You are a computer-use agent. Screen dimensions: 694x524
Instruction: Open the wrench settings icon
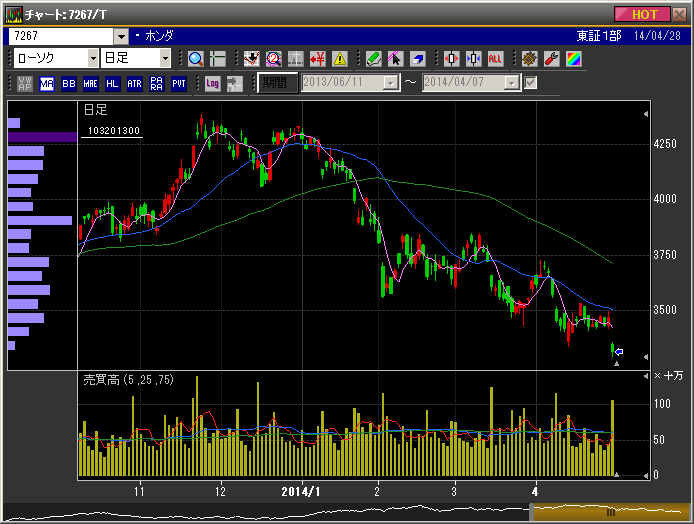(551, 59)
